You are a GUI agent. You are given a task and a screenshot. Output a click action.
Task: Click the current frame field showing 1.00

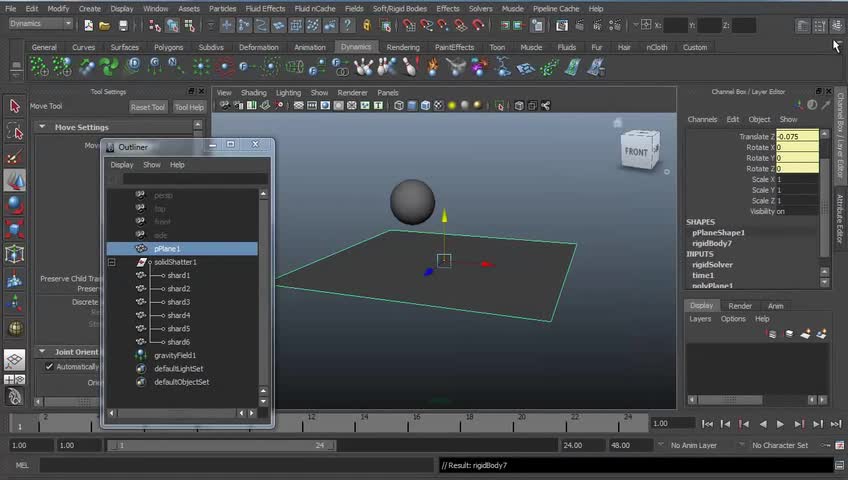(x=671, y=423)
